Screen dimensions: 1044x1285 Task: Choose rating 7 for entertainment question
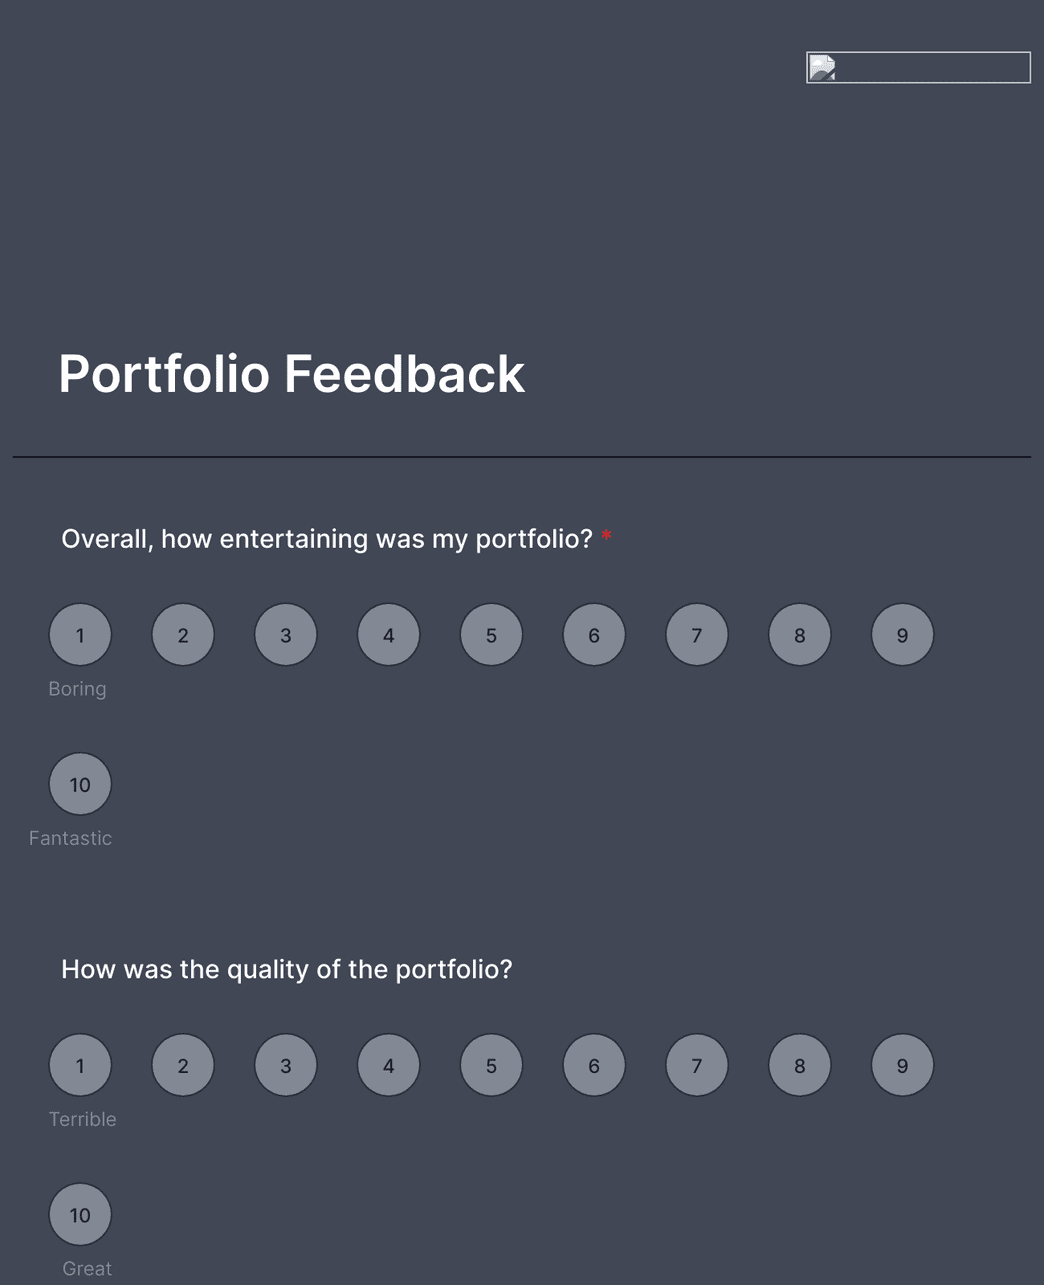(x=696, y=634)
